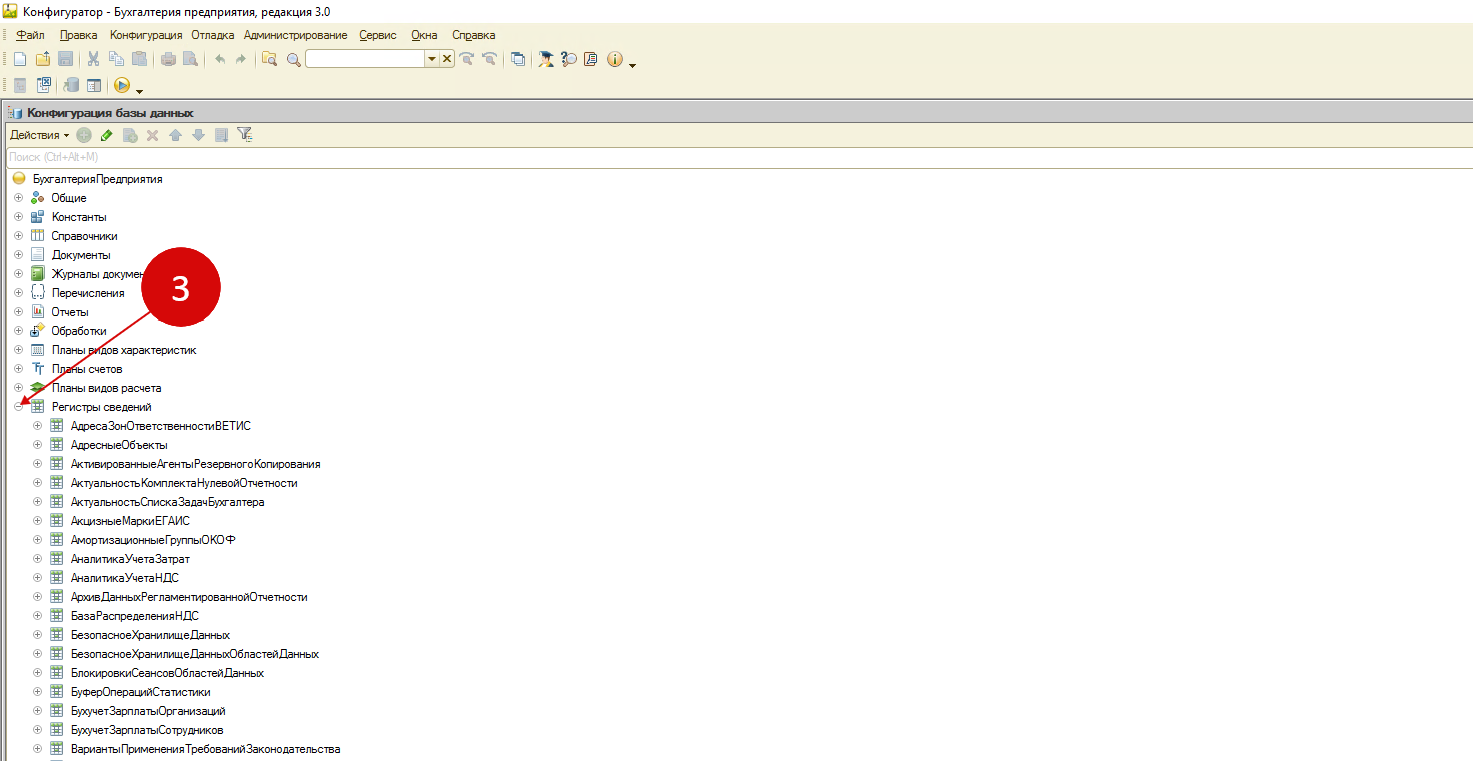Open the Файл menu

(31, 35)
